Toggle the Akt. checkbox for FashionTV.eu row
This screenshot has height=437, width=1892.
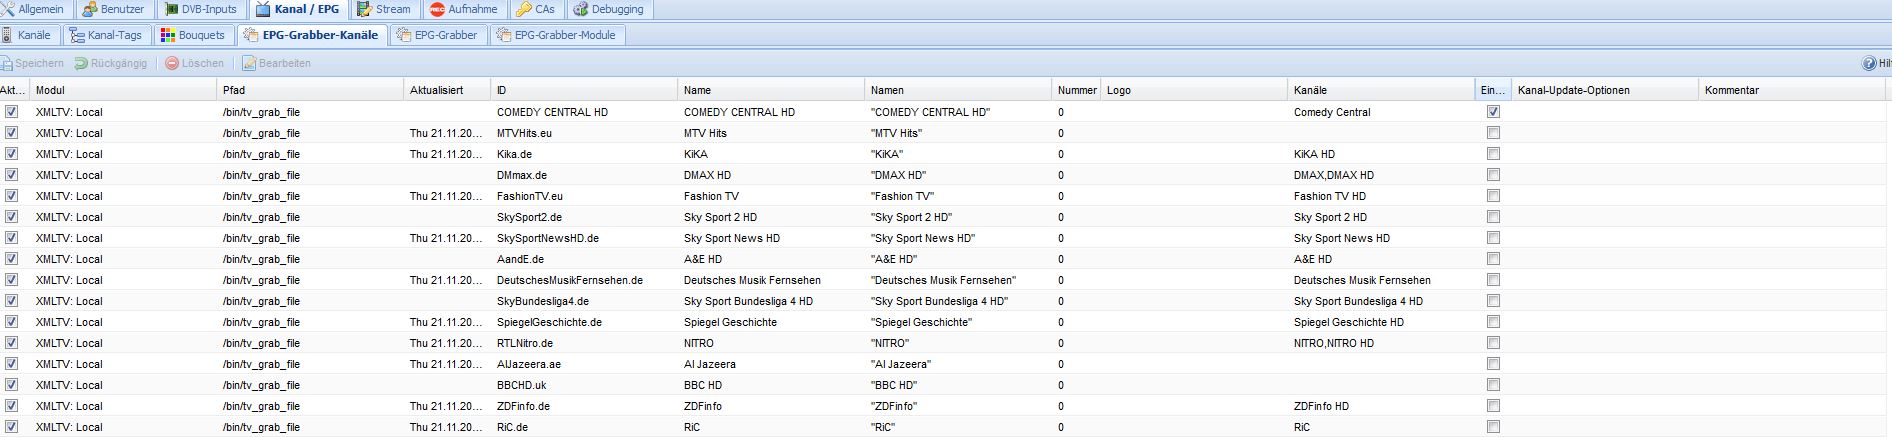pos(11,196)
